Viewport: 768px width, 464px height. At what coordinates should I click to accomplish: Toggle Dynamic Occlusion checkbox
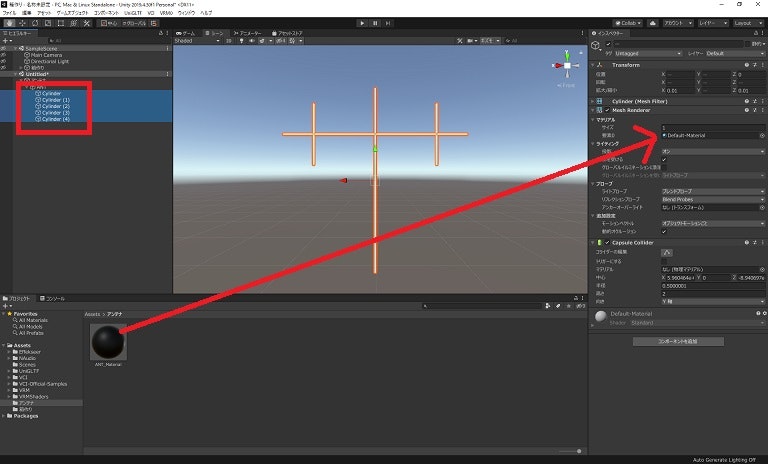(664, 231)
